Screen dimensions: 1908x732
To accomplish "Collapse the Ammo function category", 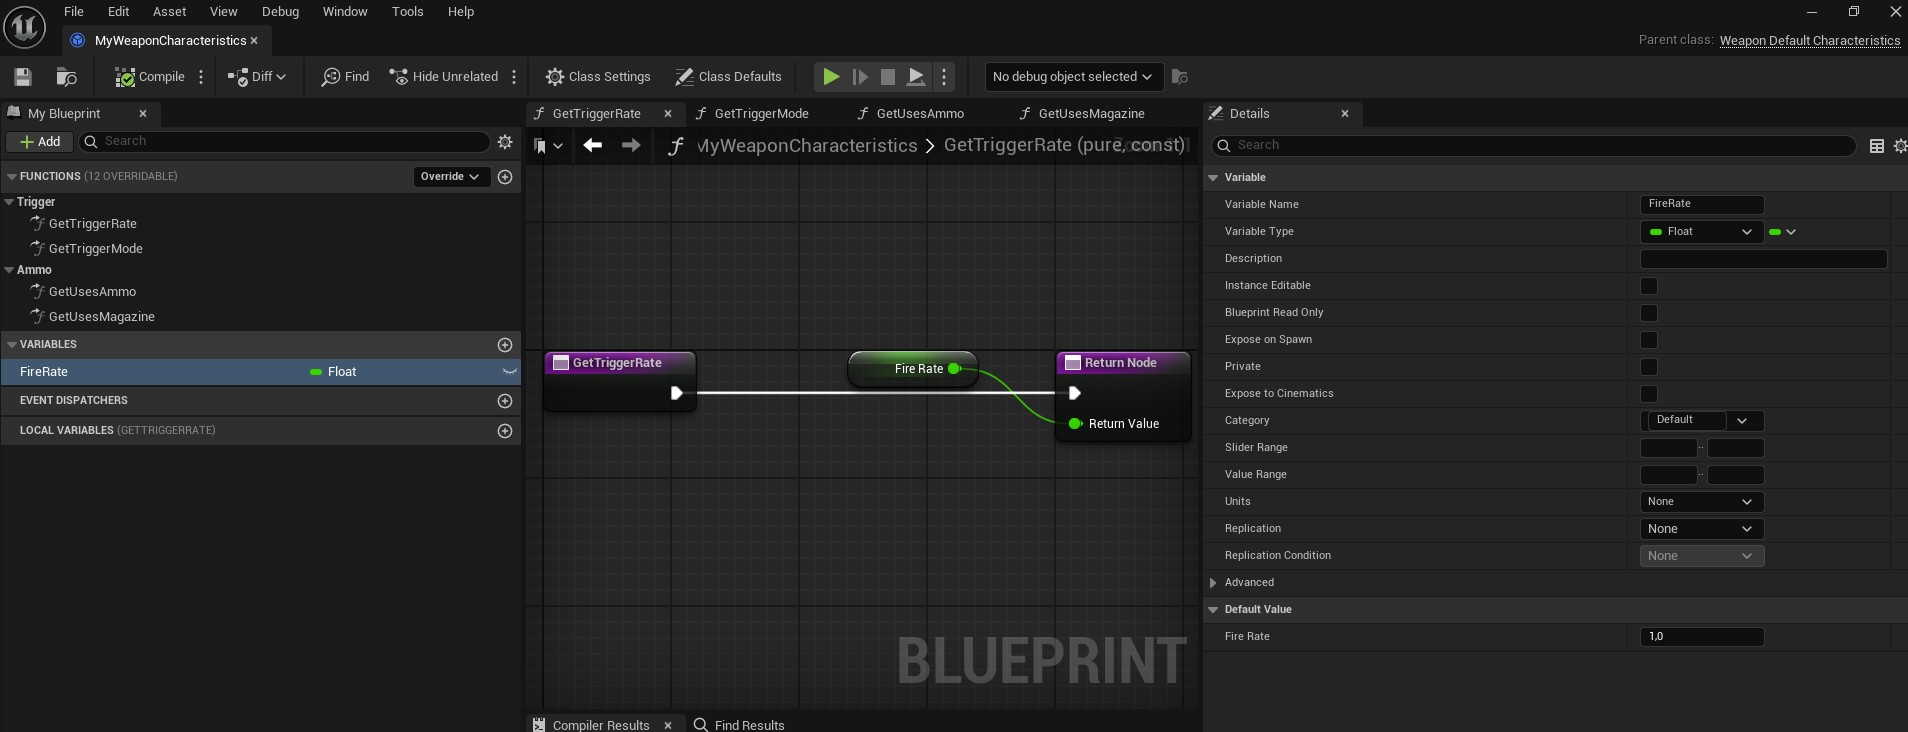I will click(9, 270).
